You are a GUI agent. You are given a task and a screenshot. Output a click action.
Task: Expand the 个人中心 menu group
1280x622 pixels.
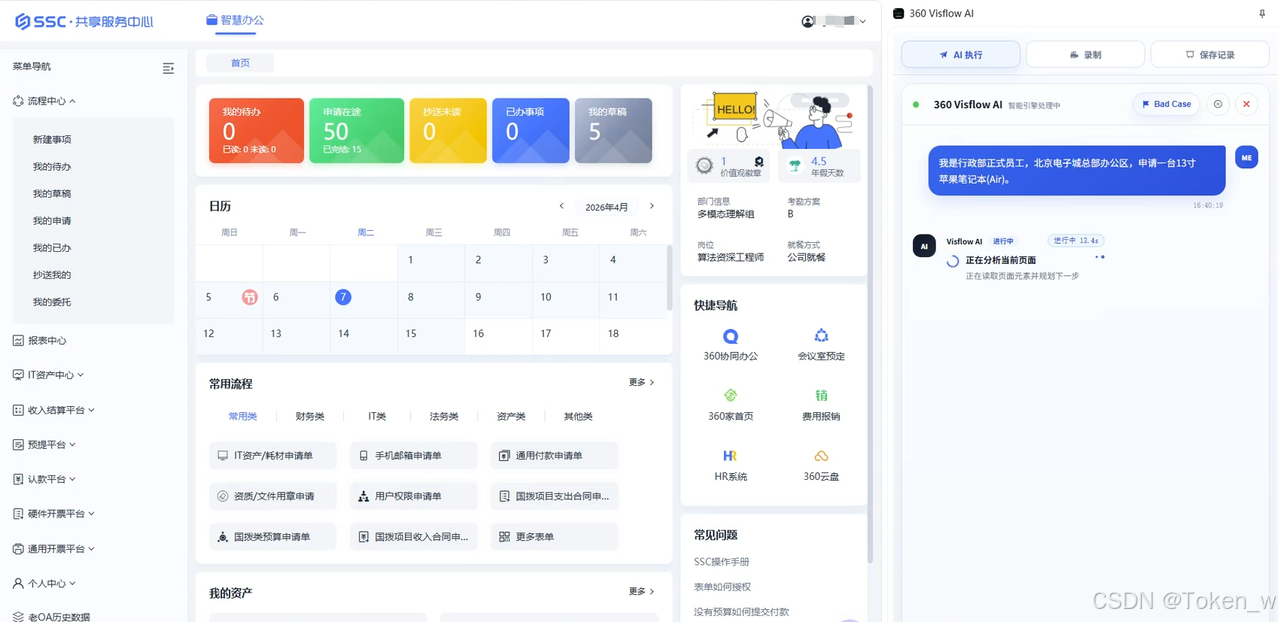tap(45, 583)
